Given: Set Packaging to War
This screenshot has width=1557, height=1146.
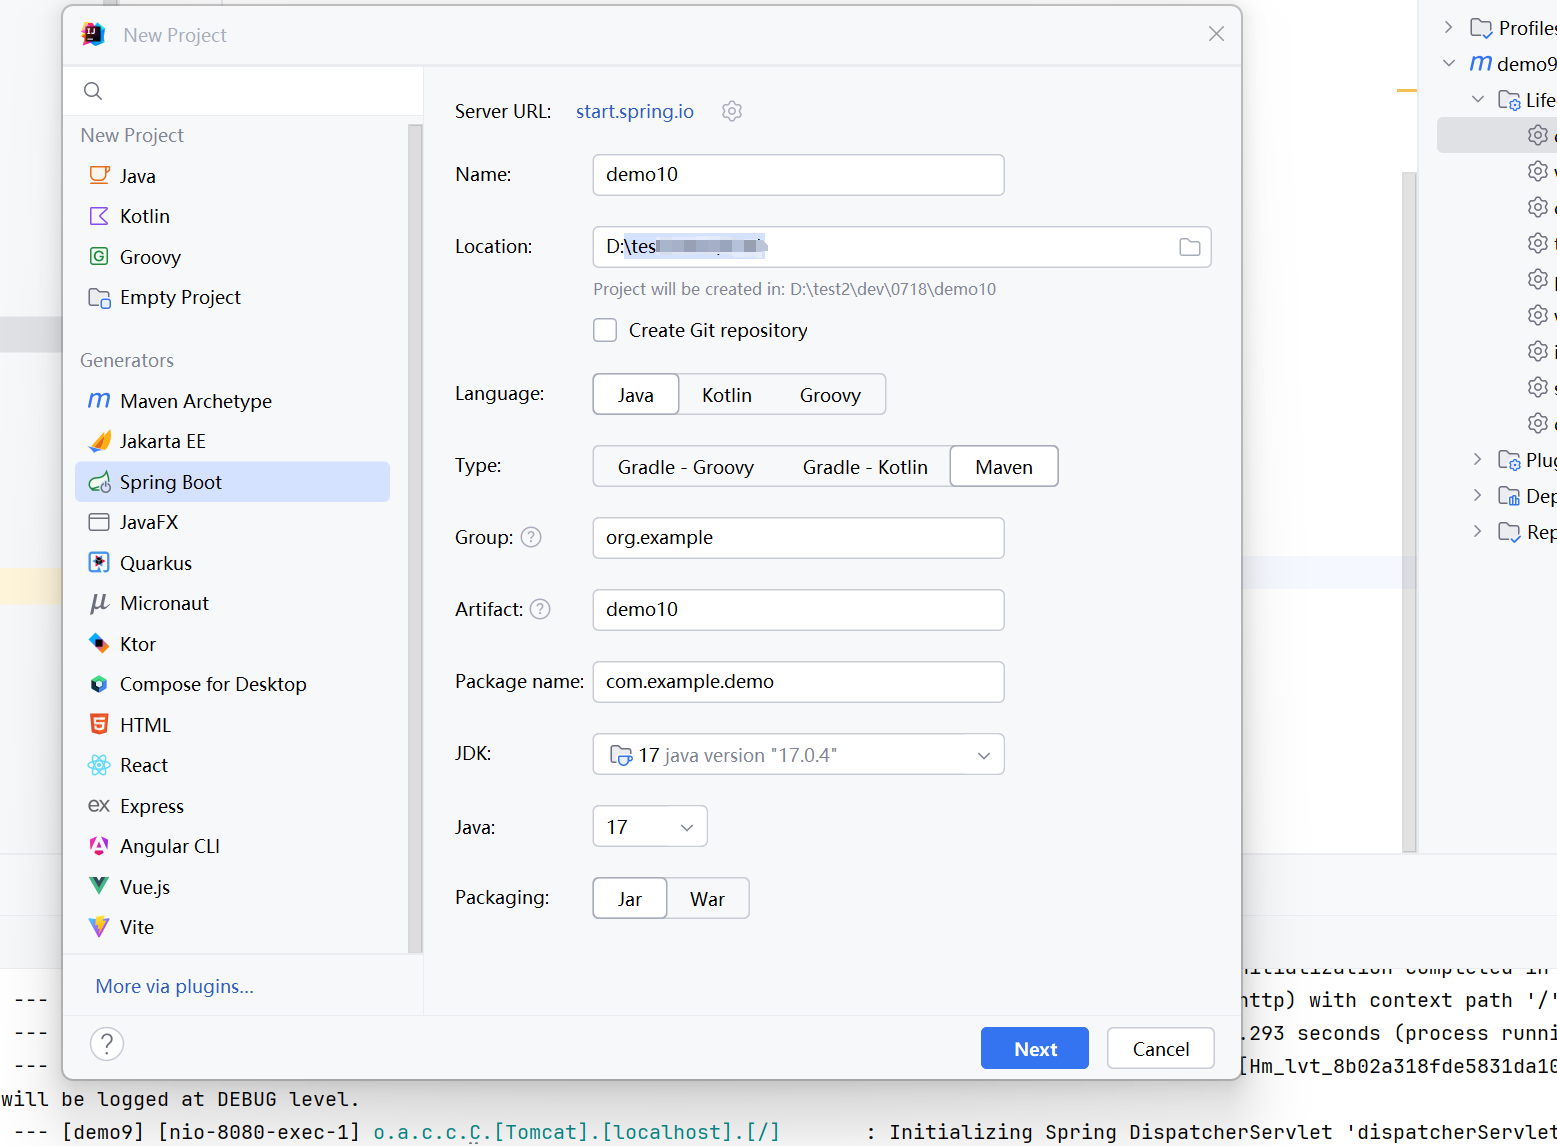Looking at the screenshot, I should pyautogui.click(x=708, y=898).
